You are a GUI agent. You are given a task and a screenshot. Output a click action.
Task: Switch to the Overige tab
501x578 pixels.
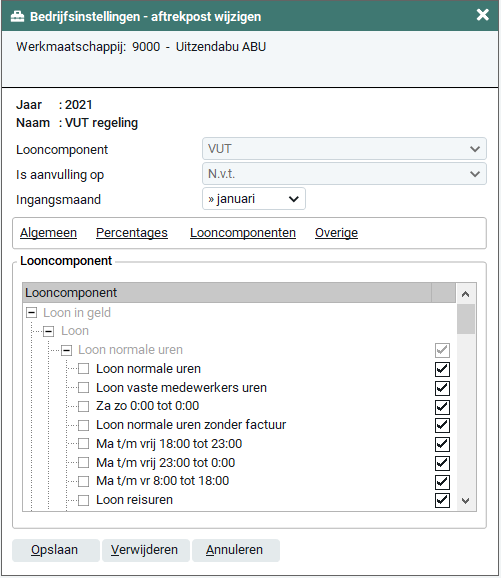336,233
